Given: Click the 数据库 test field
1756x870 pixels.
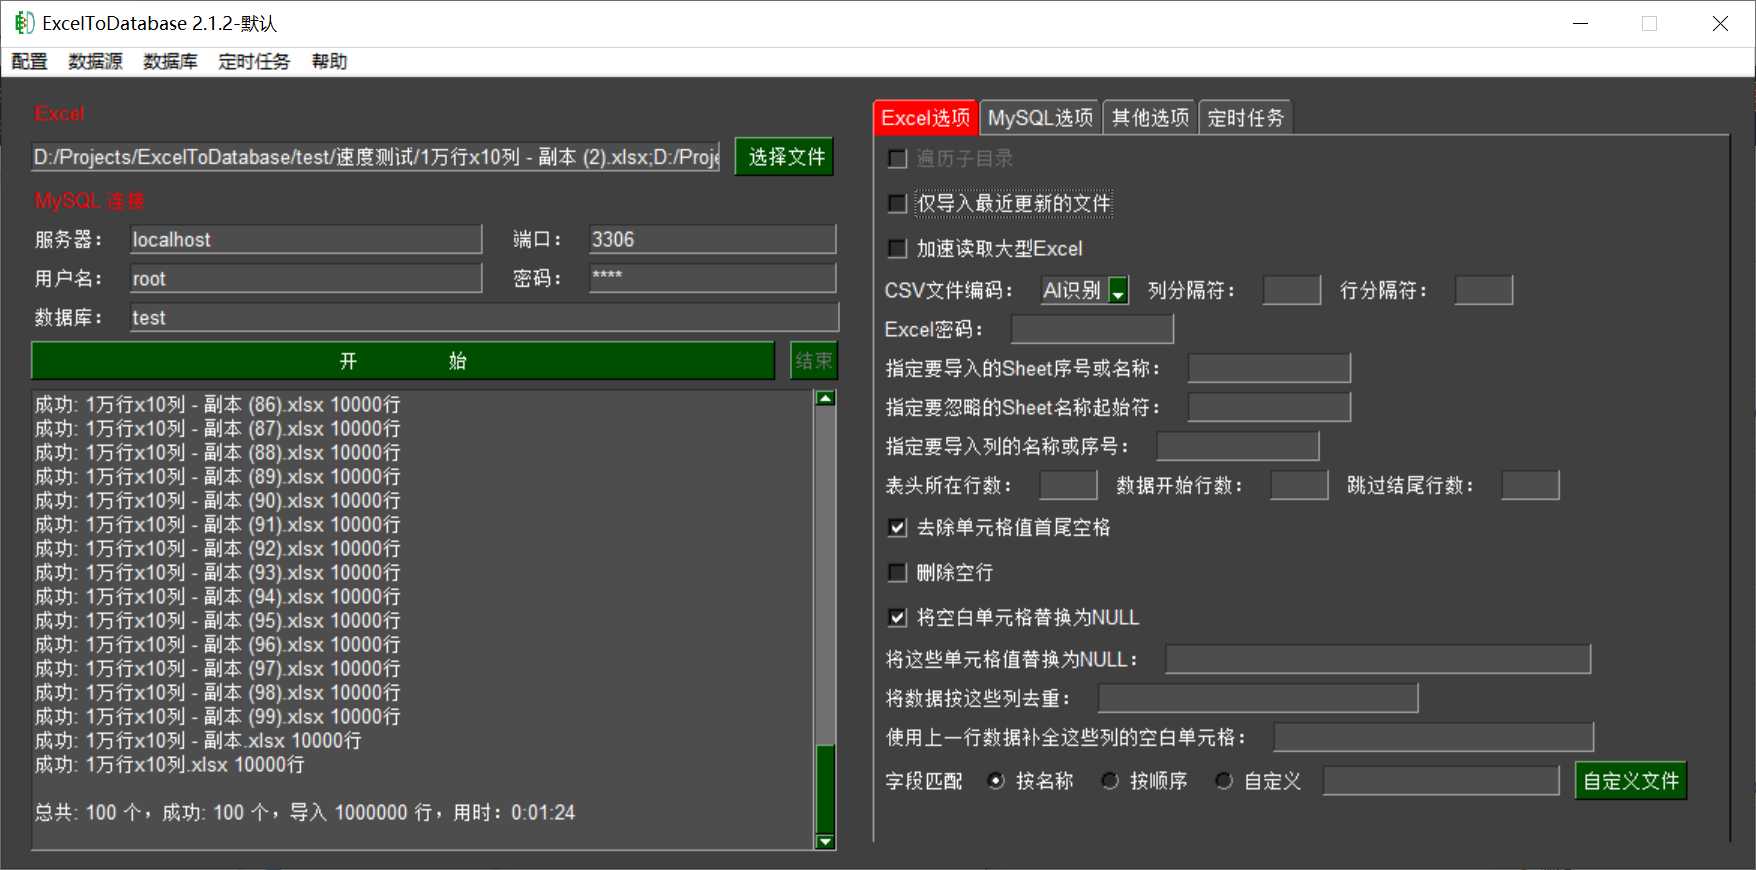Looking at the screenshot, I should click(x=484, y=318).
